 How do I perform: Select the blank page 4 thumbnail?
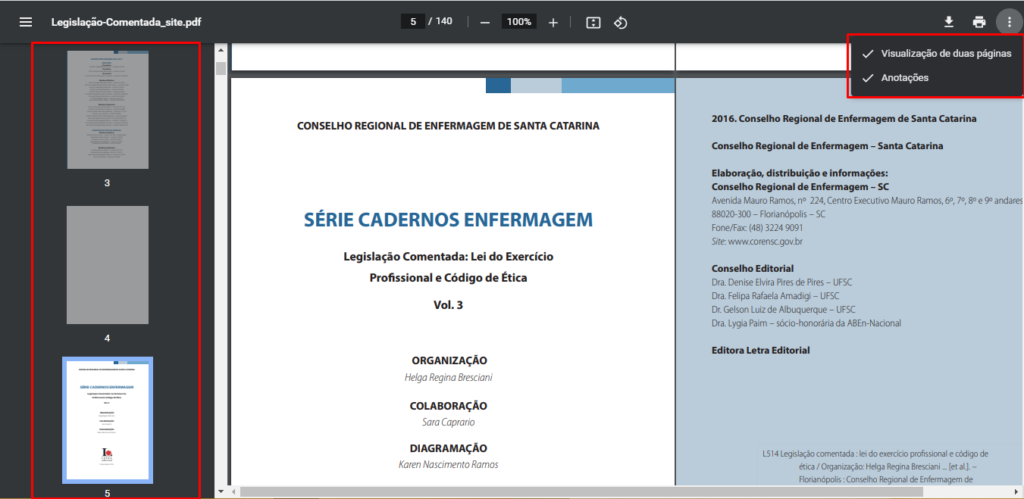(107, 266)
